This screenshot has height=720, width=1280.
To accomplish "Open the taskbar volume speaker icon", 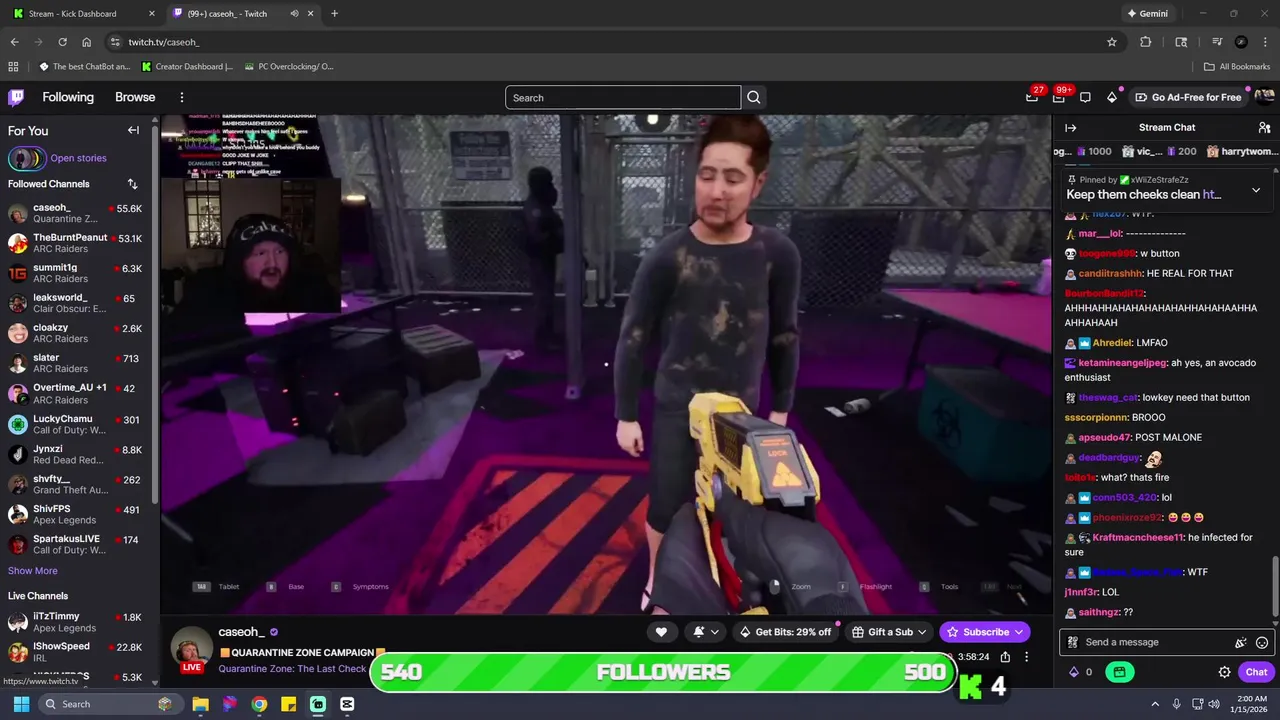I will 1214,704.
